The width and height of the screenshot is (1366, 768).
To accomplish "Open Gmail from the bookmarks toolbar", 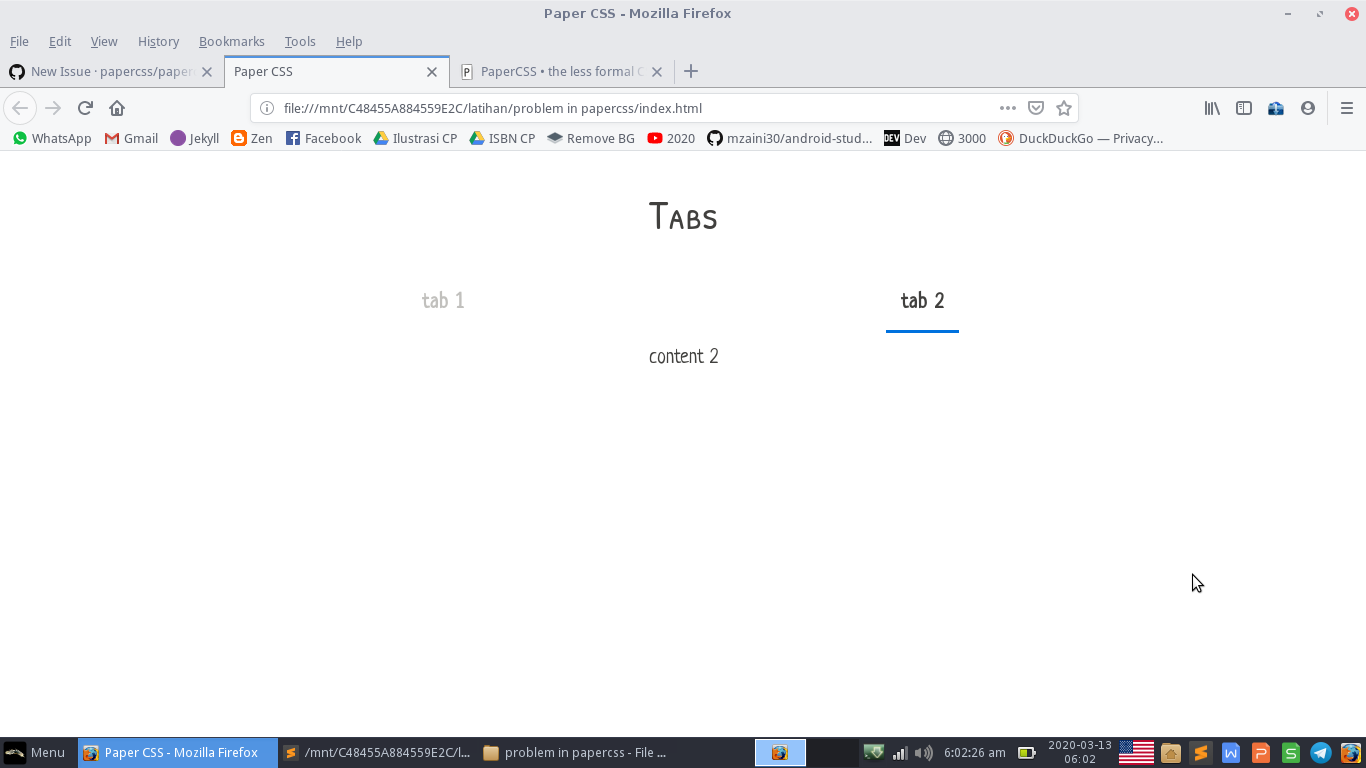I will pyautogui.click(x=131, y=138).
